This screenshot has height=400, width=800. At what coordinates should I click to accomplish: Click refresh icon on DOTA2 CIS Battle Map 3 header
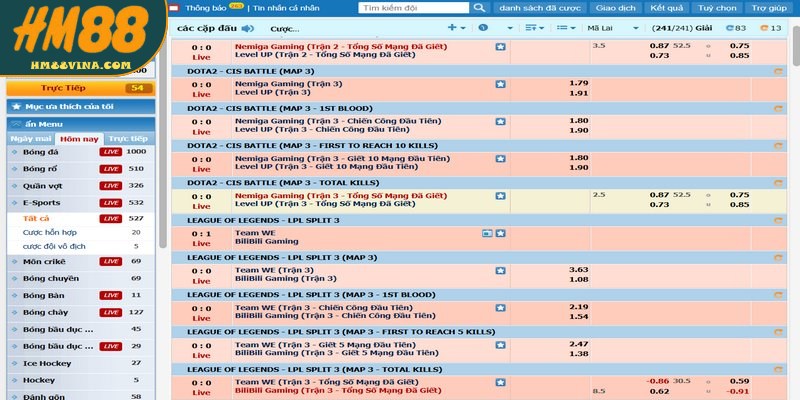[777, 71]
